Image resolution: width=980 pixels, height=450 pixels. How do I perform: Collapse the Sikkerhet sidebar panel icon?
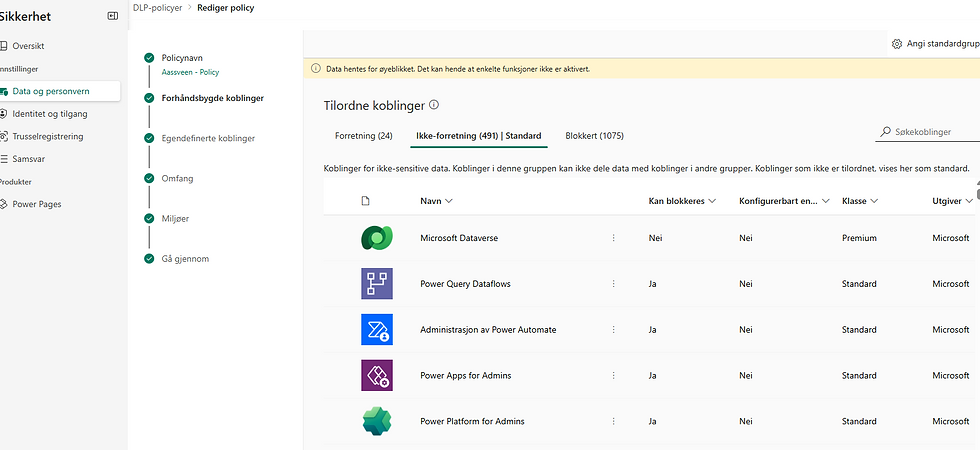[112, 16]
